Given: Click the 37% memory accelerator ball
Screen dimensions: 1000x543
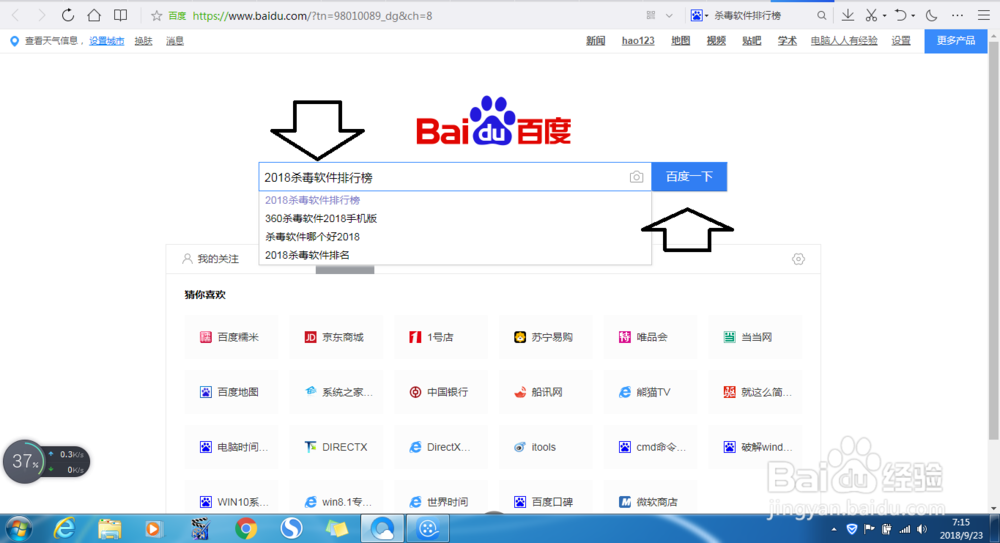Looking at the screenshot, I should coord(24,461).
